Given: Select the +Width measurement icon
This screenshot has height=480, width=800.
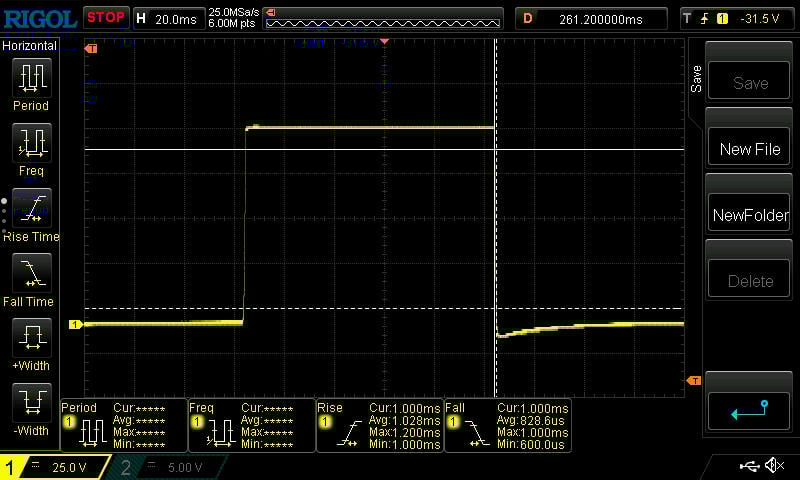Looking at the screenshot, I should 31,338.
